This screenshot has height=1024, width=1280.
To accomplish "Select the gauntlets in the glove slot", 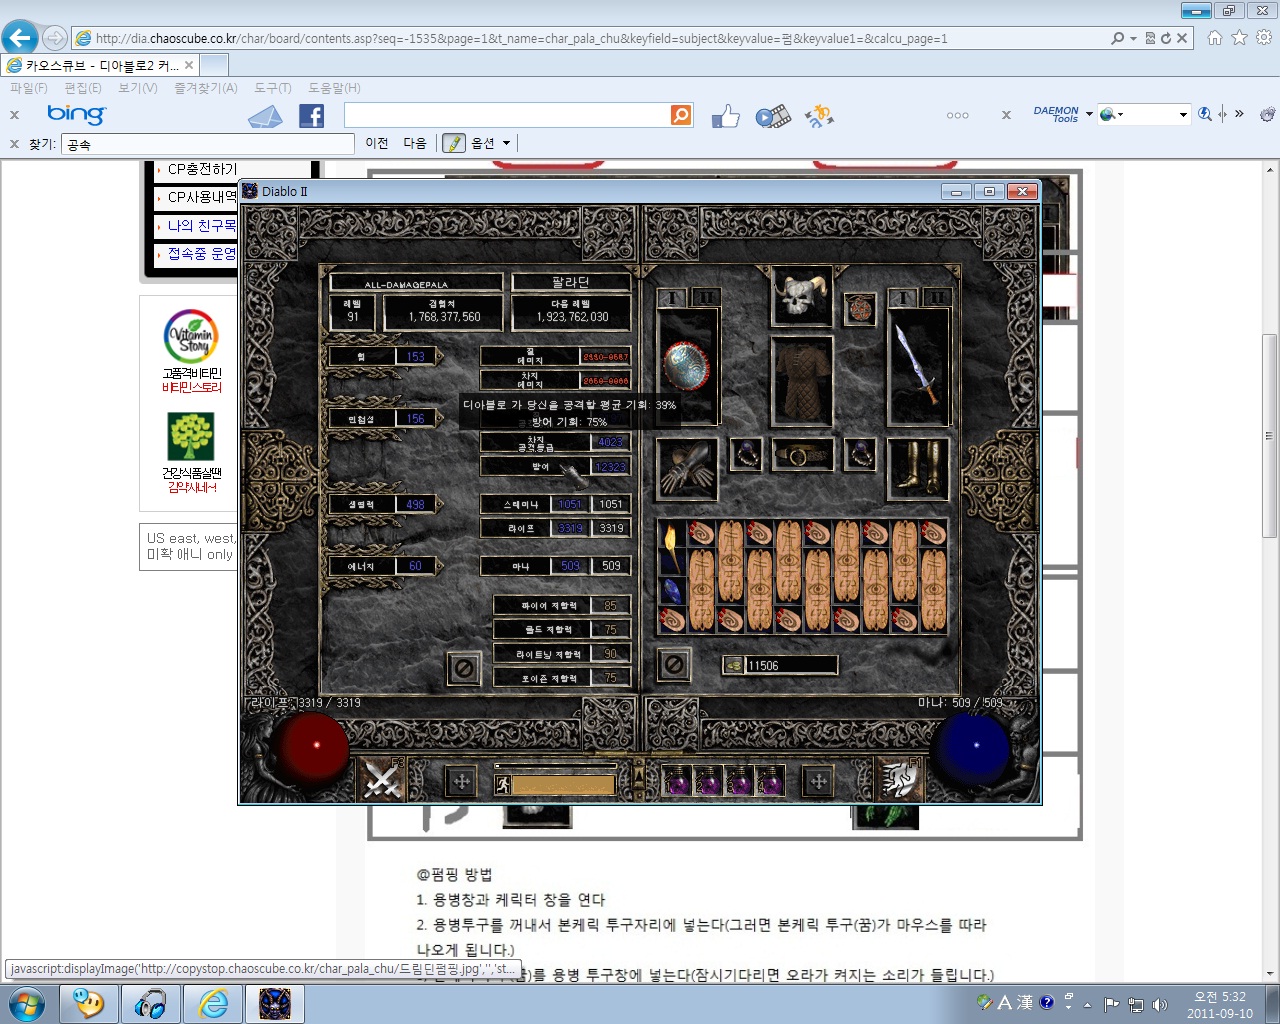I will [687, 468].
